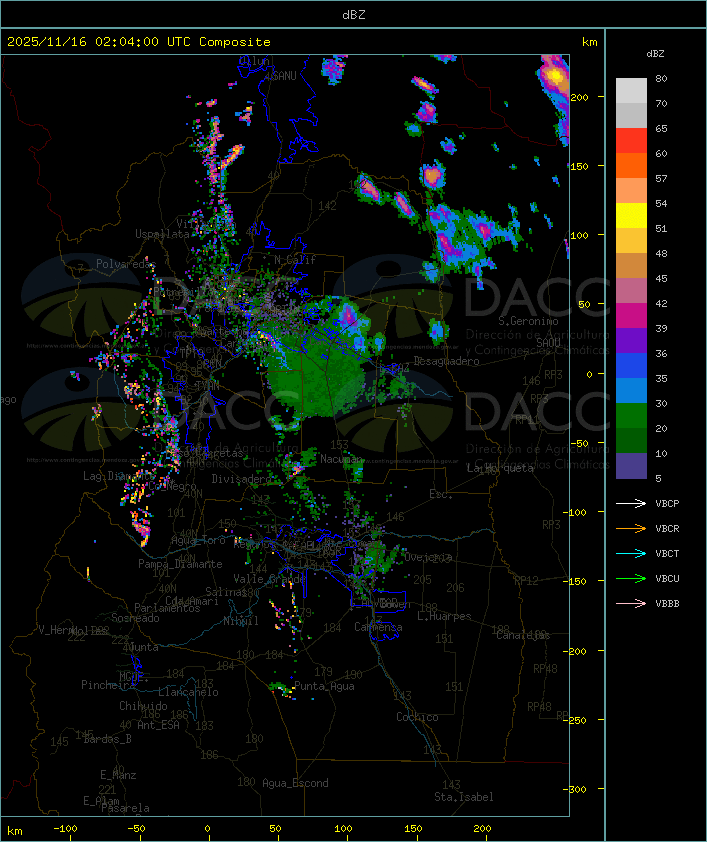
Task: Click the S.Geronimo map label
Action: coord(528,321)
